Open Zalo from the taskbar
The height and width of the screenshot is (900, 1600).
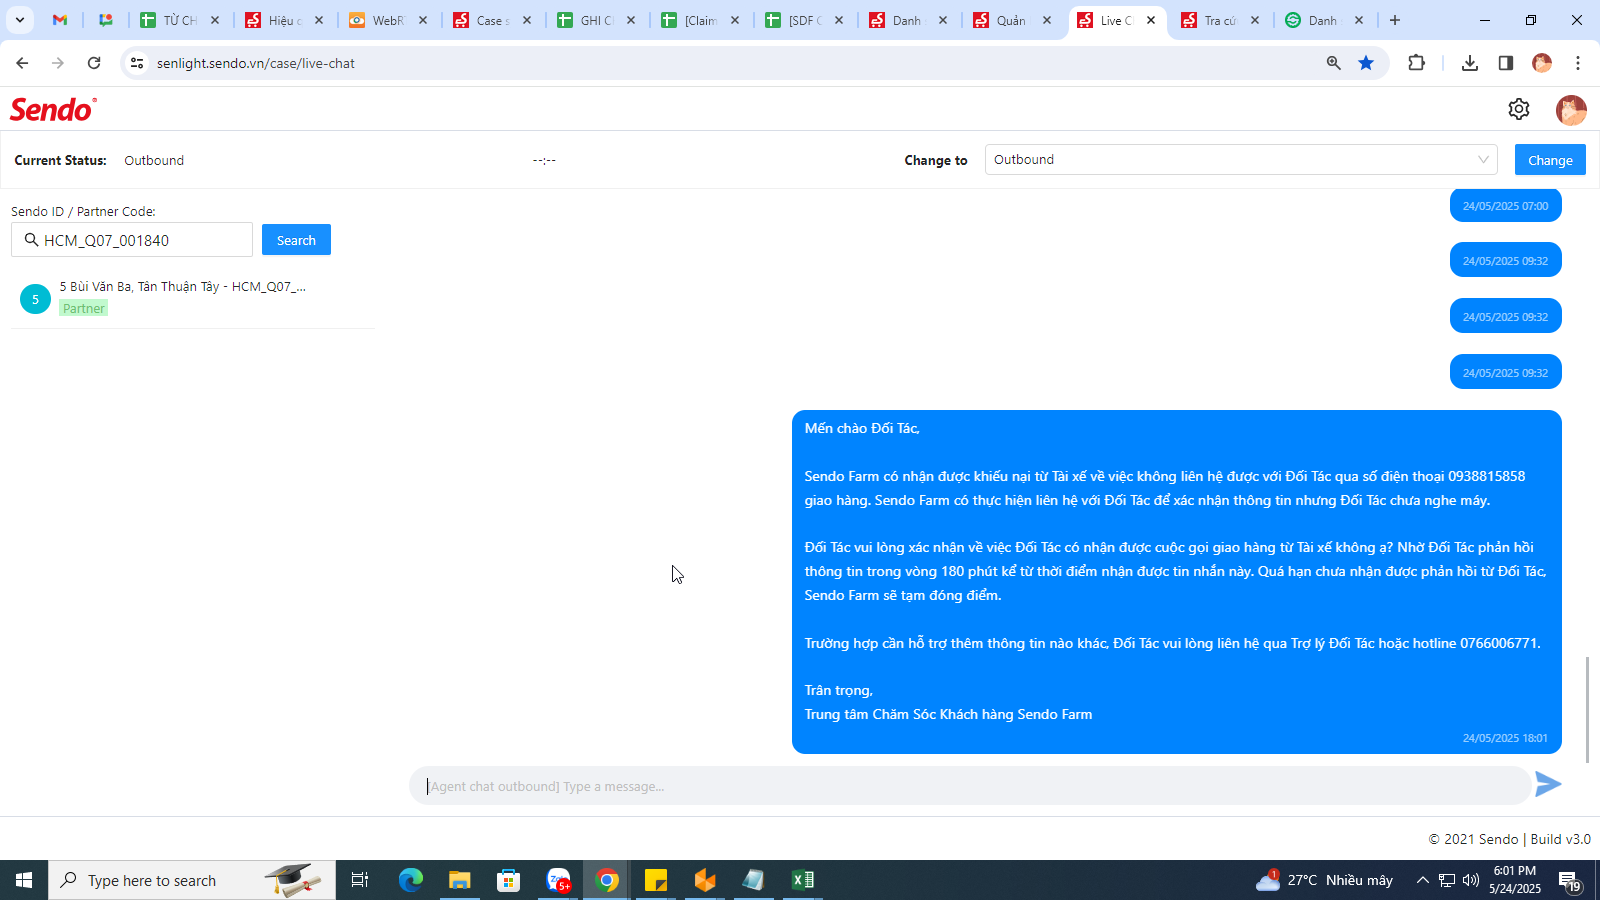[x=558, y=880]
